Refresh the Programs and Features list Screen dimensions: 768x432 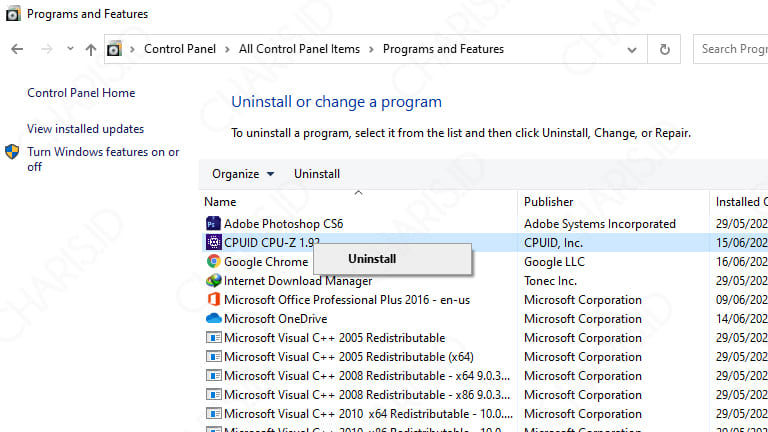(x=664, y=49)
